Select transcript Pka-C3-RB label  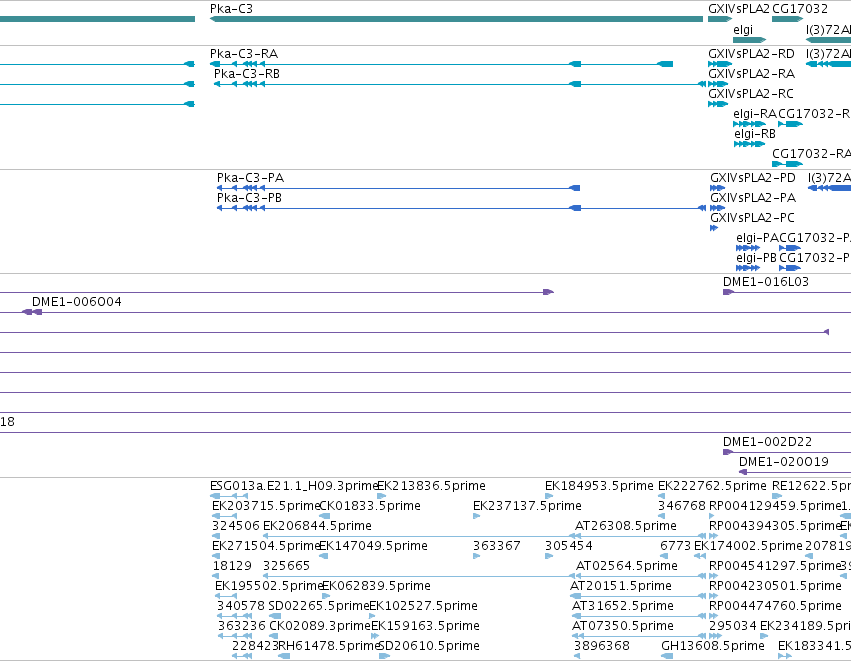tap(246, 74)
